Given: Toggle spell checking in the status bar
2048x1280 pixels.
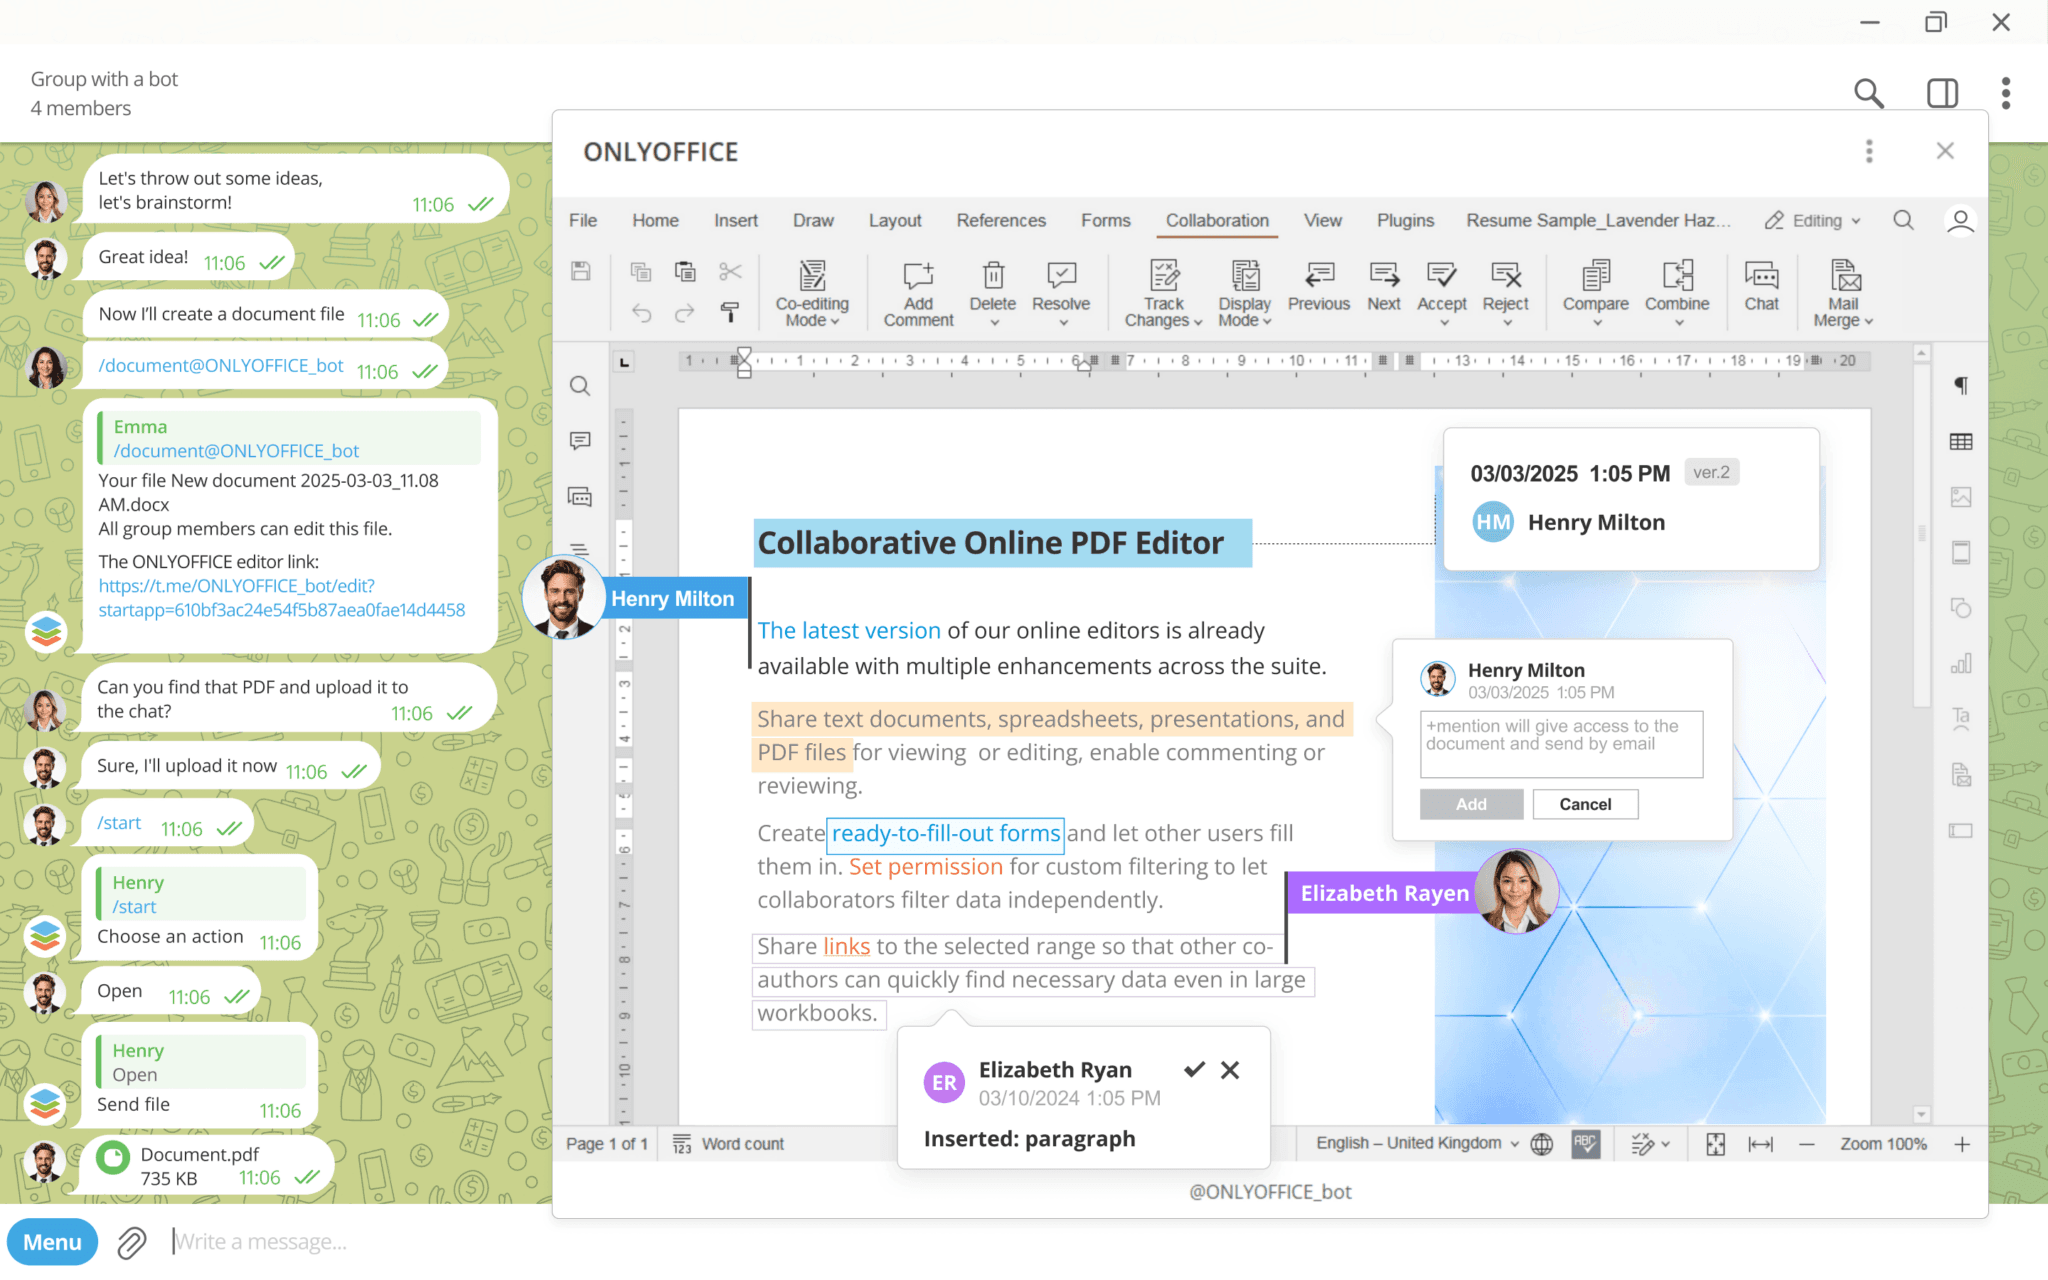Looking at the screenshot, I should point(1588,1143).
